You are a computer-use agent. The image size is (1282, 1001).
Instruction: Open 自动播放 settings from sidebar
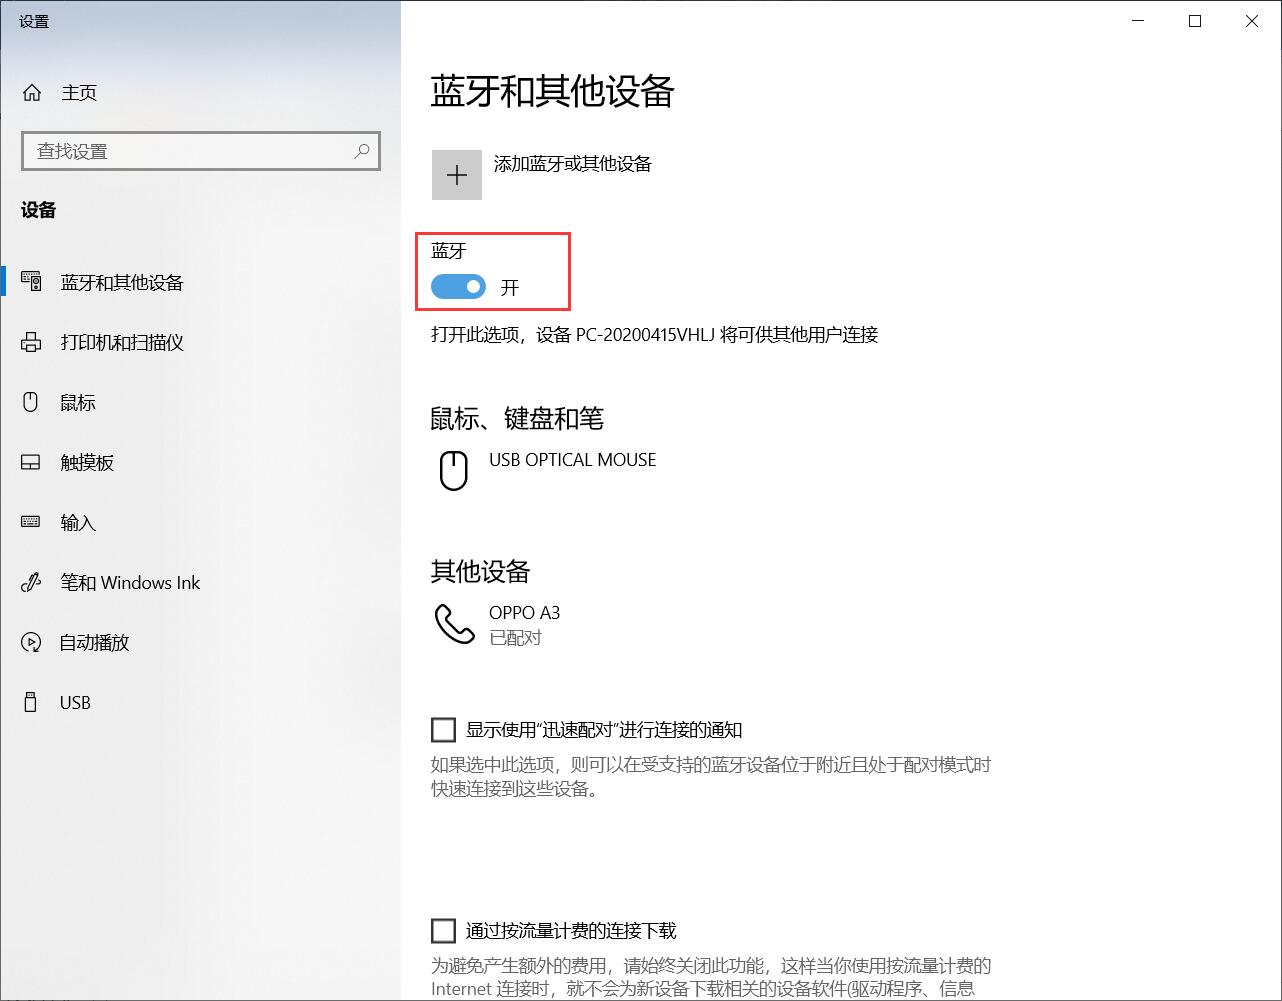point(31,642)
